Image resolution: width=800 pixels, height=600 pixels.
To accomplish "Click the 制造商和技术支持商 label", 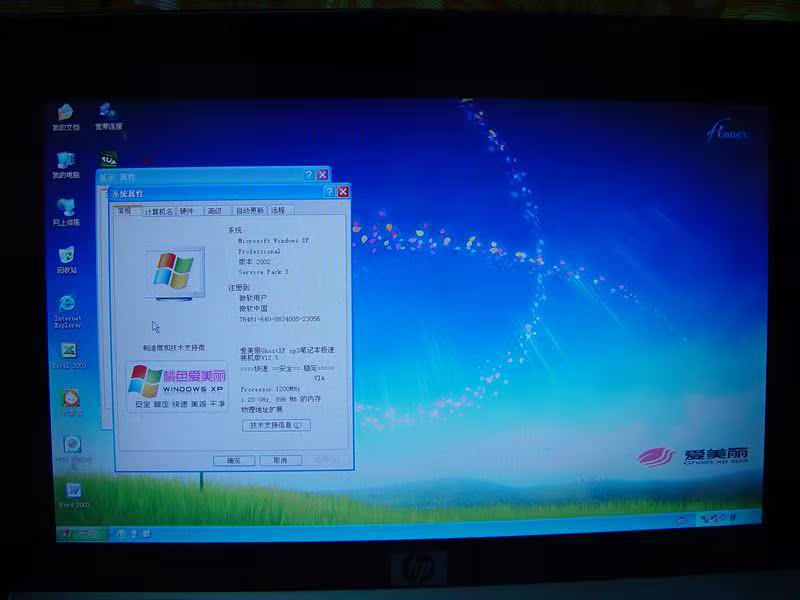I will [174, 348].
